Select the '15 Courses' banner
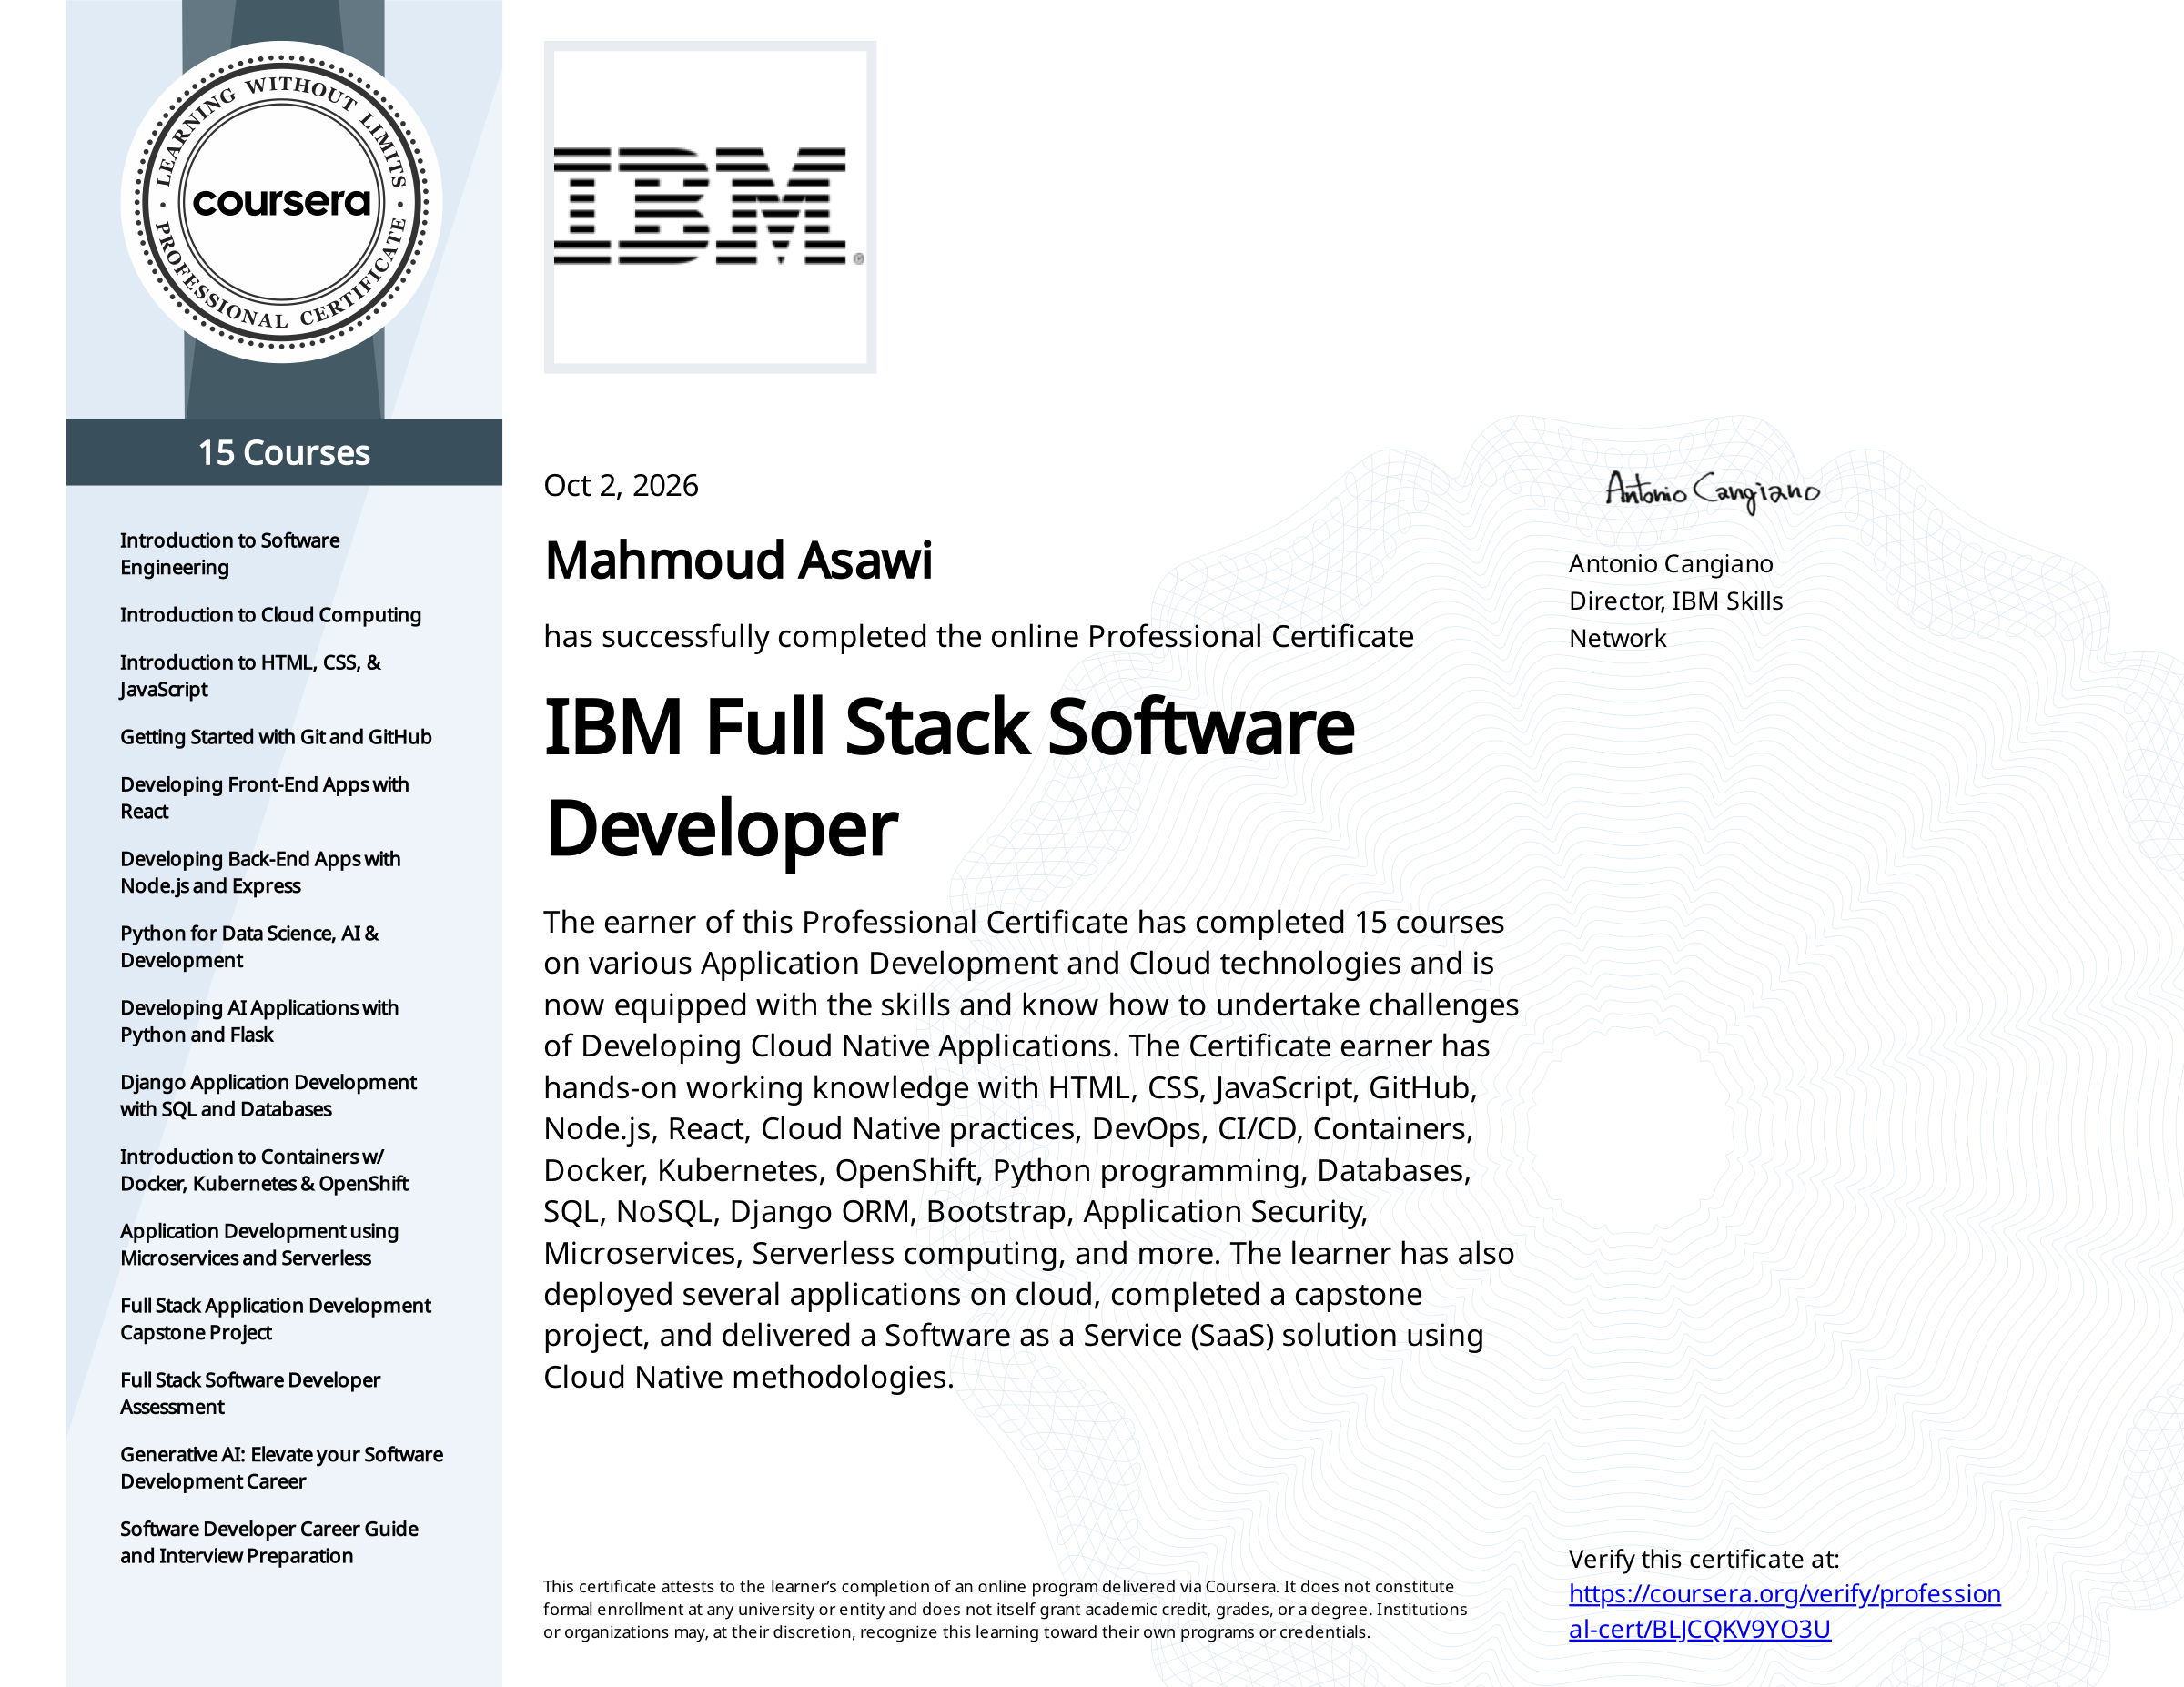The height and width of the screenshot is (1687, 2184). (284, 452)
